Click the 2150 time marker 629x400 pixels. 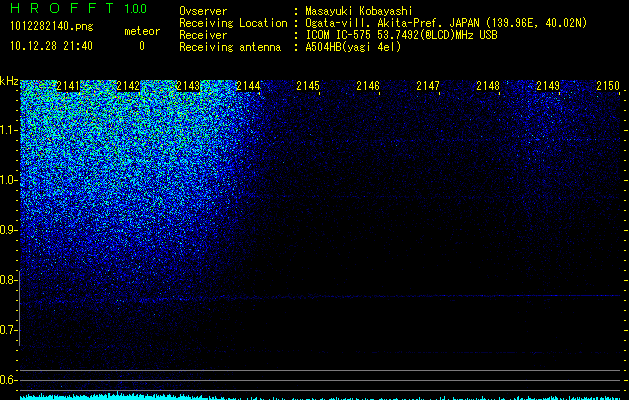pyautogui.click(x=608, y=86)
